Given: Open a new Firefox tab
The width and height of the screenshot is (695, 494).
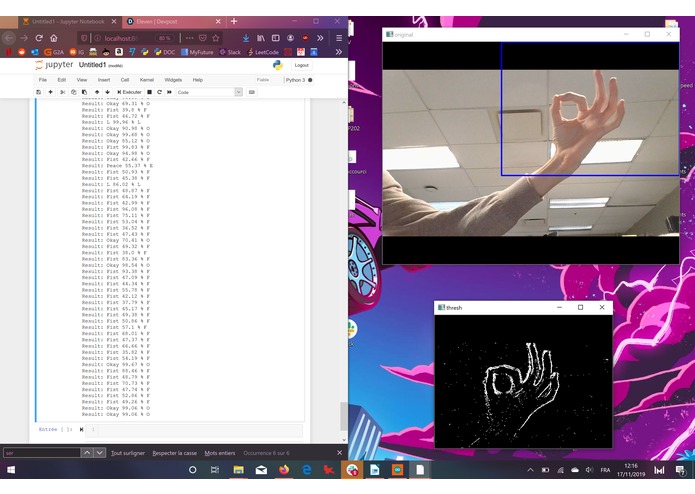Looking at the screenshot, I should click(234, 21).
